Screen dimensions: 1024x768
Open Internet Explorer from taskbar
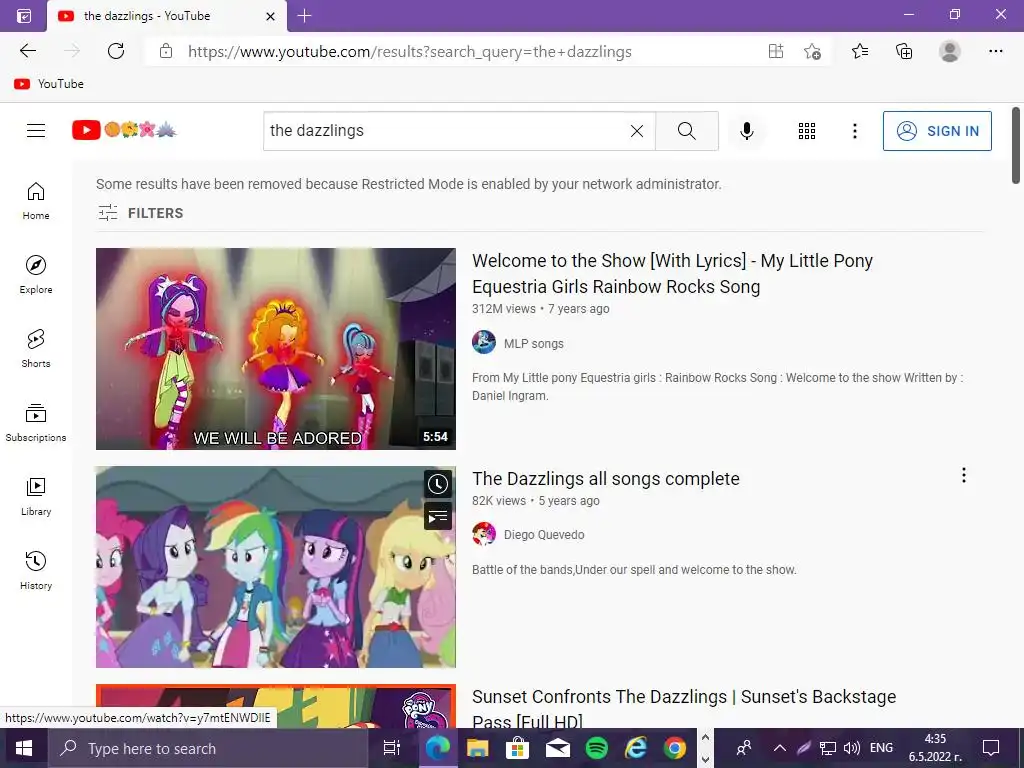click(635, 748)
